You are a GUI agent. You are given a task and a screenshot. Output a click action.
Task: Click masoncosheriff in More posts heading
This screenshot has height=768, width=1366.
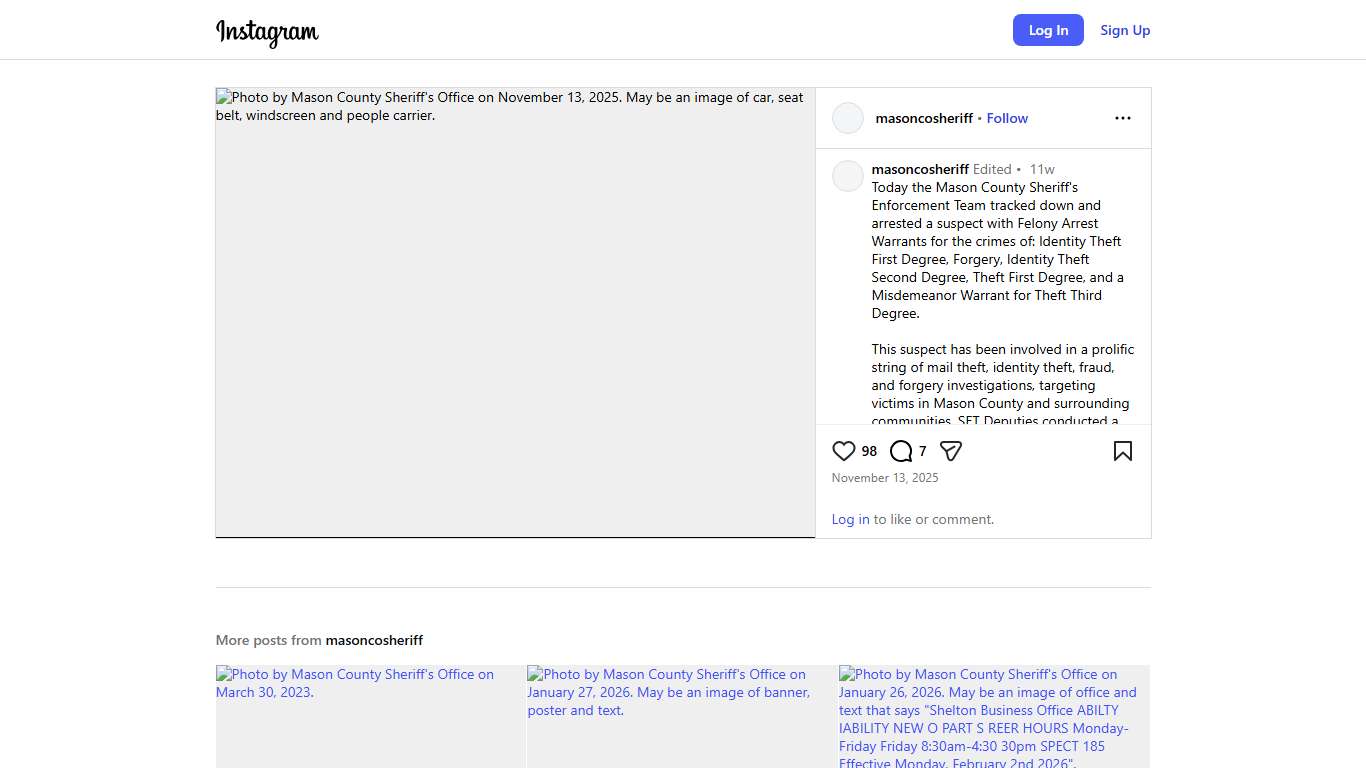click(x=374, y=640)
